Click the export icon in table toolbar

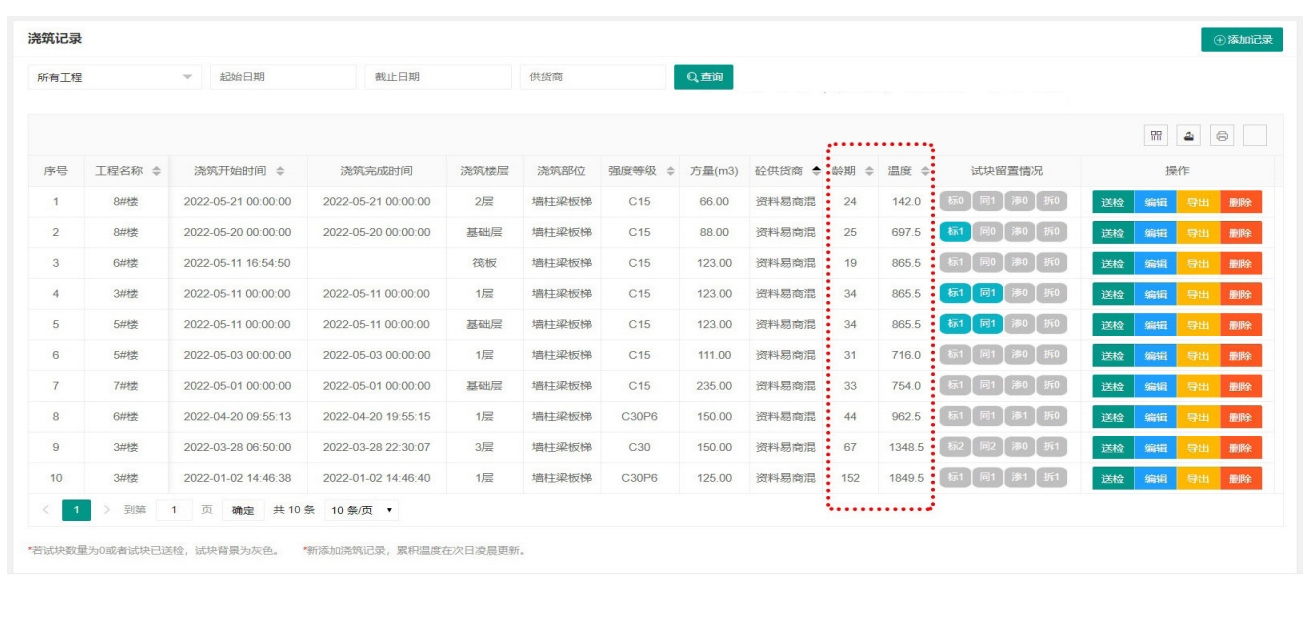[x=1189, y=136]
